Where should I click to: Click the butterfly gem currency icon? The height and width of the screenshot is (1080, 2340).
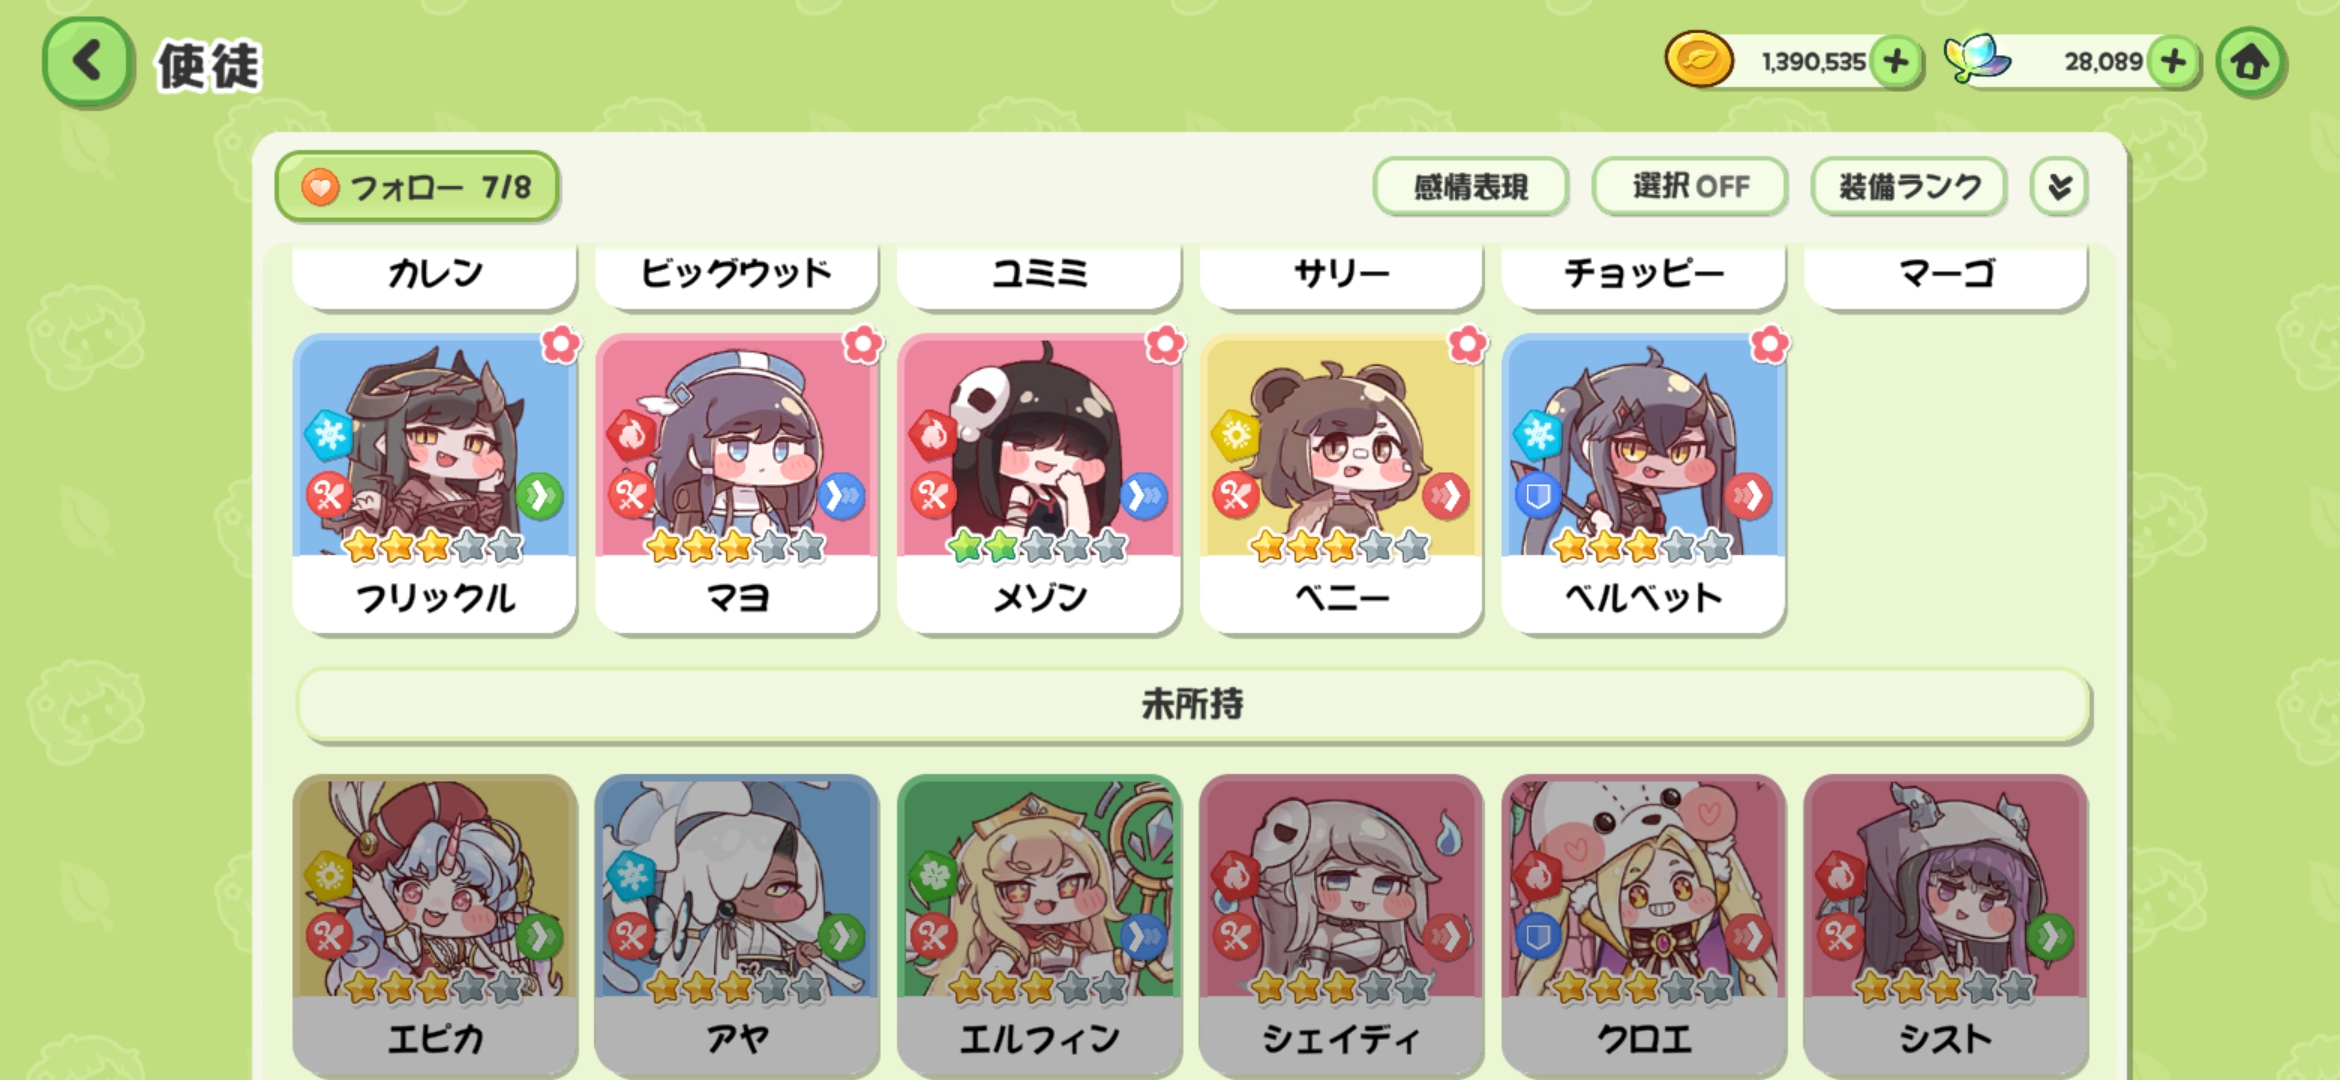(x=1977, y=59)
